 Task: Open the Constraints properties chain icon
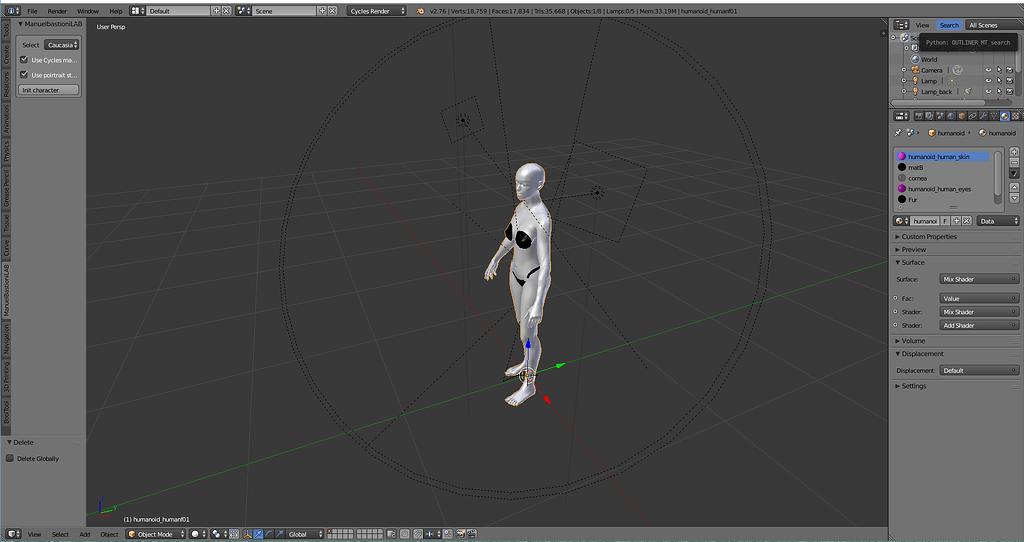point(972,116)
